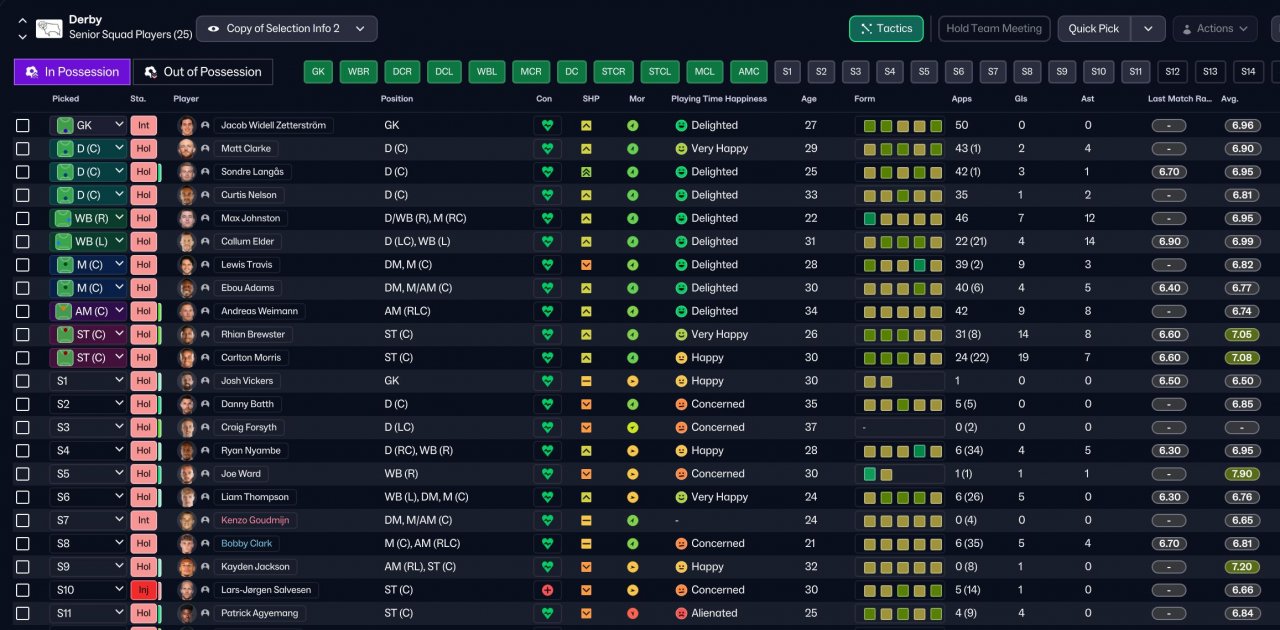The image size is (1280, 630).
Task: Tick the checkbox beside Rhian Brewster
Action: coord(23,334)
